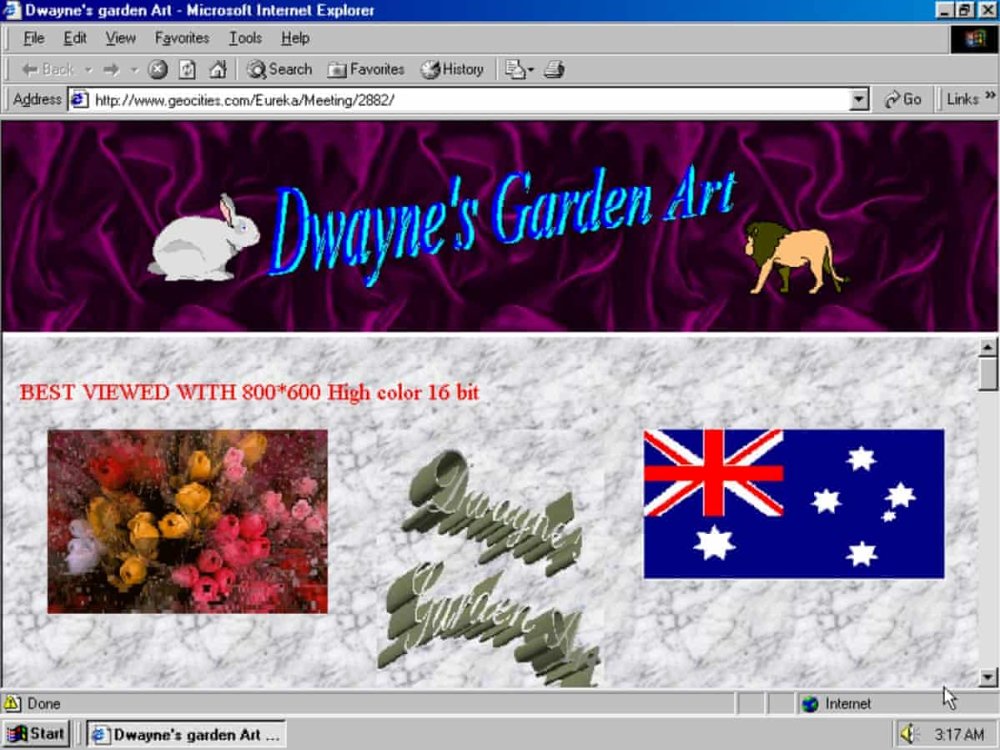Show the History panel
Screen dimensions: 1000x750
(452, 69)
